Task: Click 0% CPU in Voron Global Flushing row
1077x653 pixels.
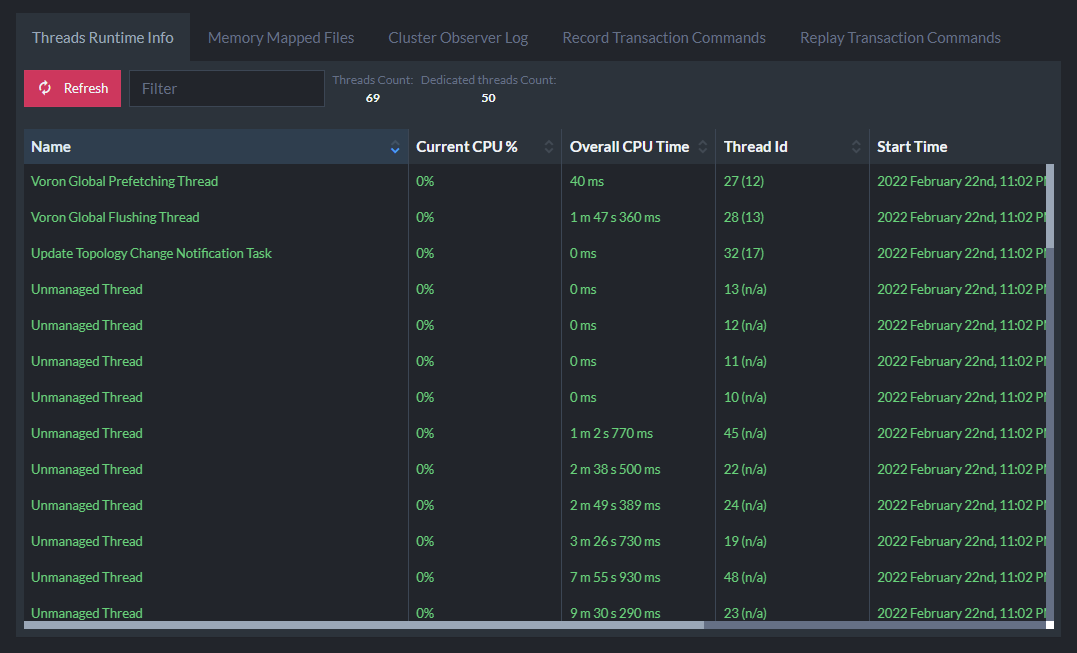Action: pyautogui.click(x=425, y=218)
